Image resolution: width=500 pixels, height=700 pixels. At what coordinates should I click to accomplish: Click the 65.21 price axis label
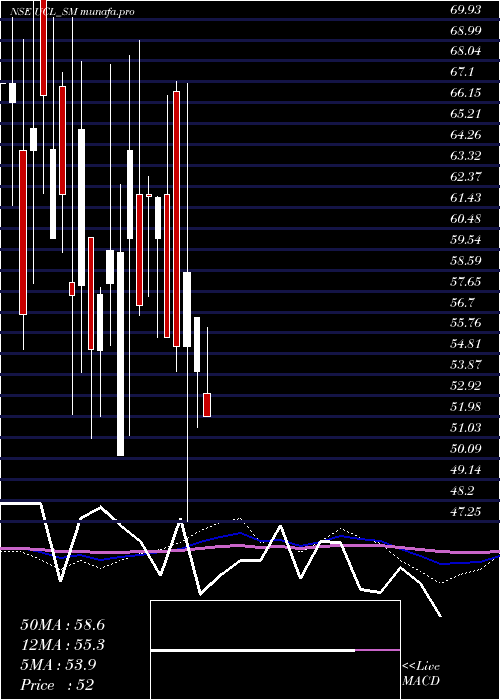tap(466, 114)
